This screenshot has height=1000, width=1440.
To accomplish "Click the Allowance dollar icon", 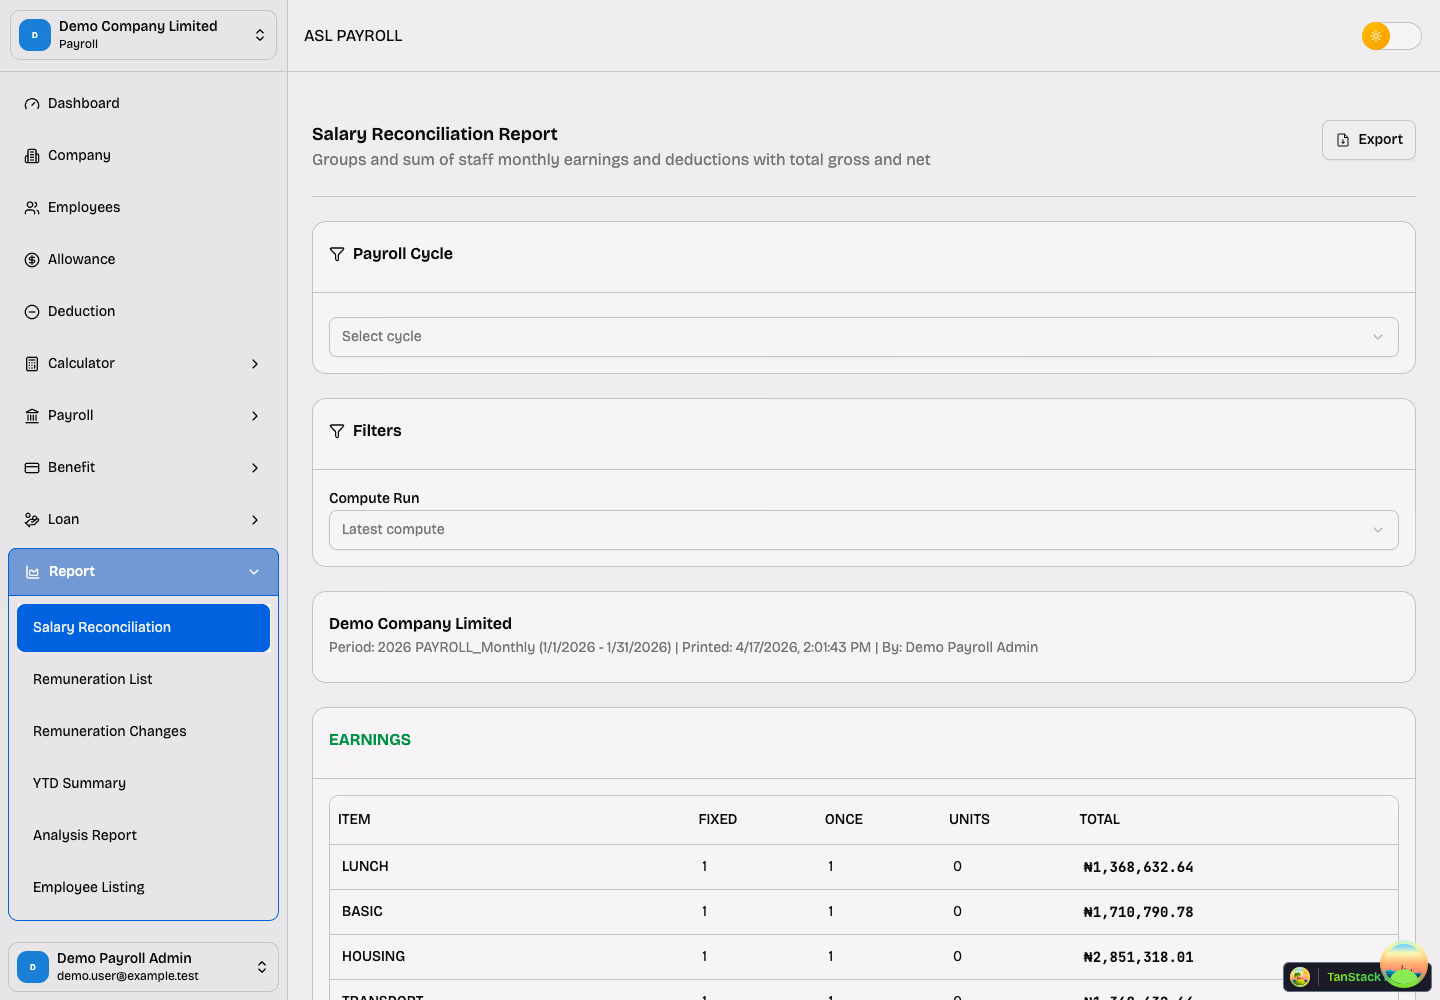I will coord(32,259).
